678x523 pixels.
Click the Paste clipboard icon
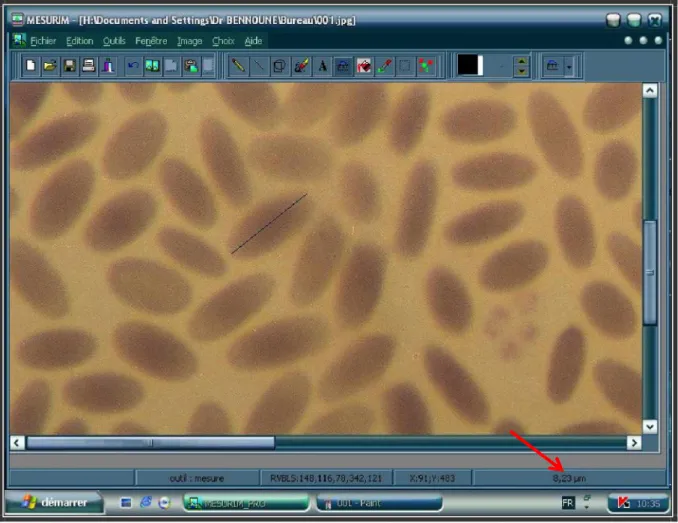click(191, 66)
